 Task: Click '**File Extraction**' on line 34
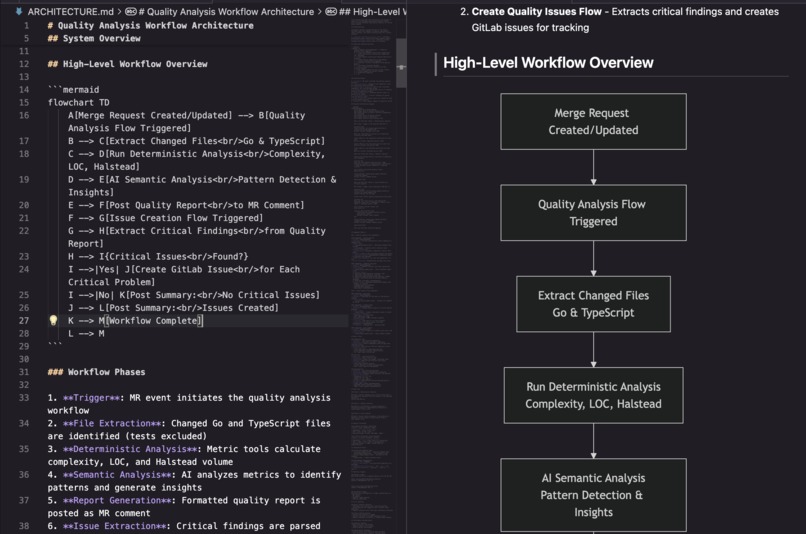[x=112, y=423]
